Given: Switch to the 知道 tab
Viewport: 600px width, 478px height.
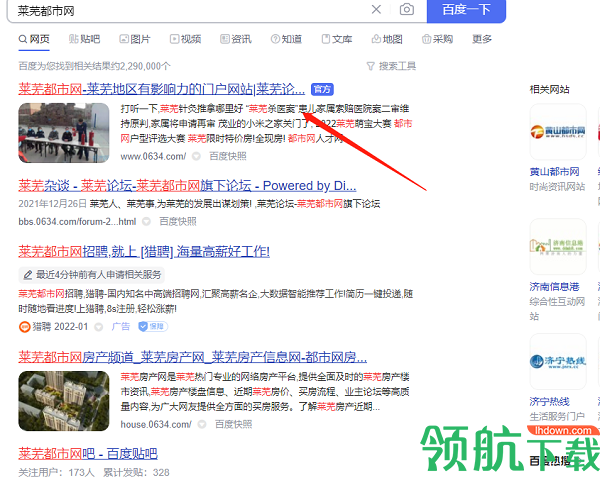Looking at the screenshot, I should click(x=286, y=39).
